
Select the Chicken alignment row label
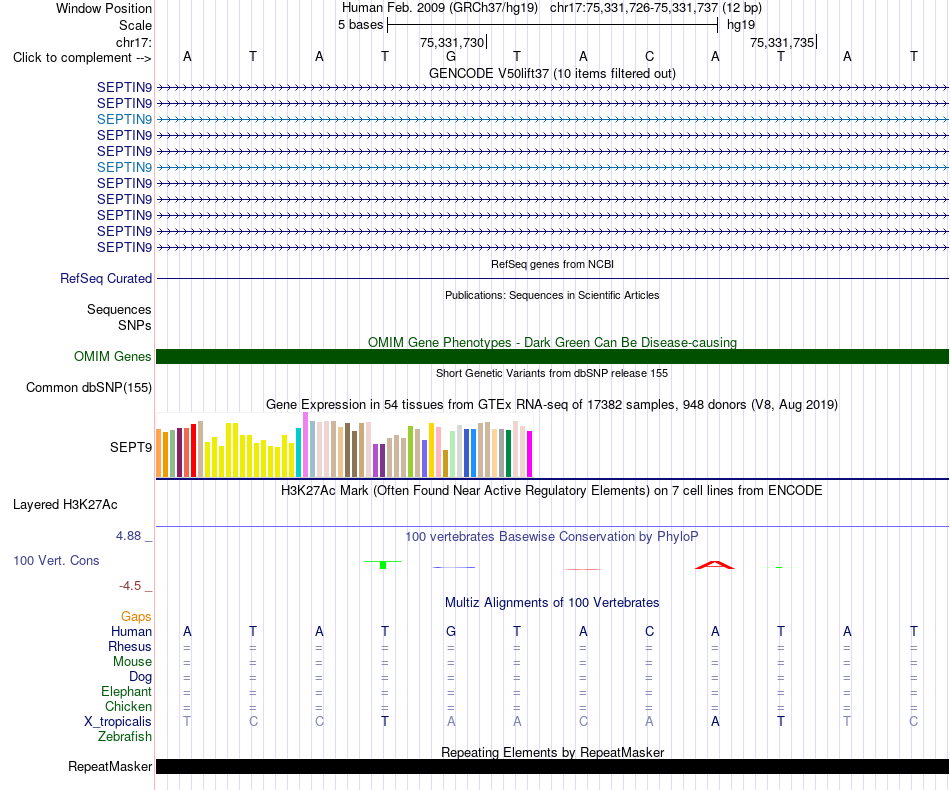(128, 707)
